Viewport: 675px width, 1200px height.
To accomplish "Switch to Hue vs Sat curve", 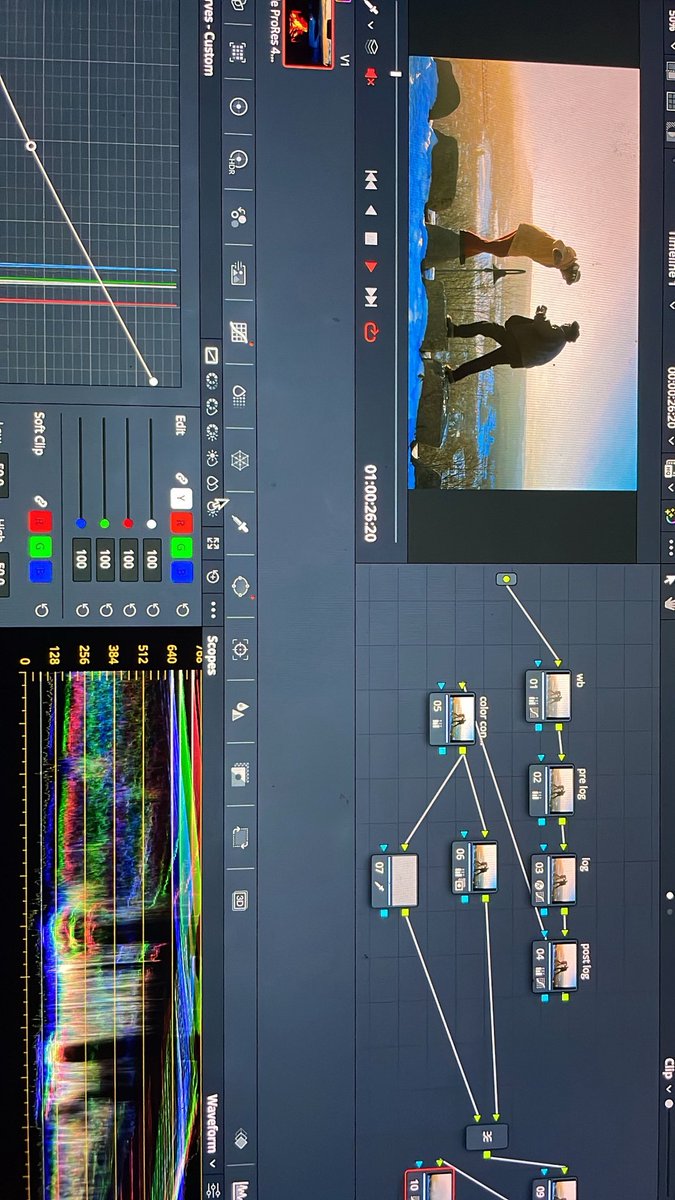I will [x=211, y=408].
